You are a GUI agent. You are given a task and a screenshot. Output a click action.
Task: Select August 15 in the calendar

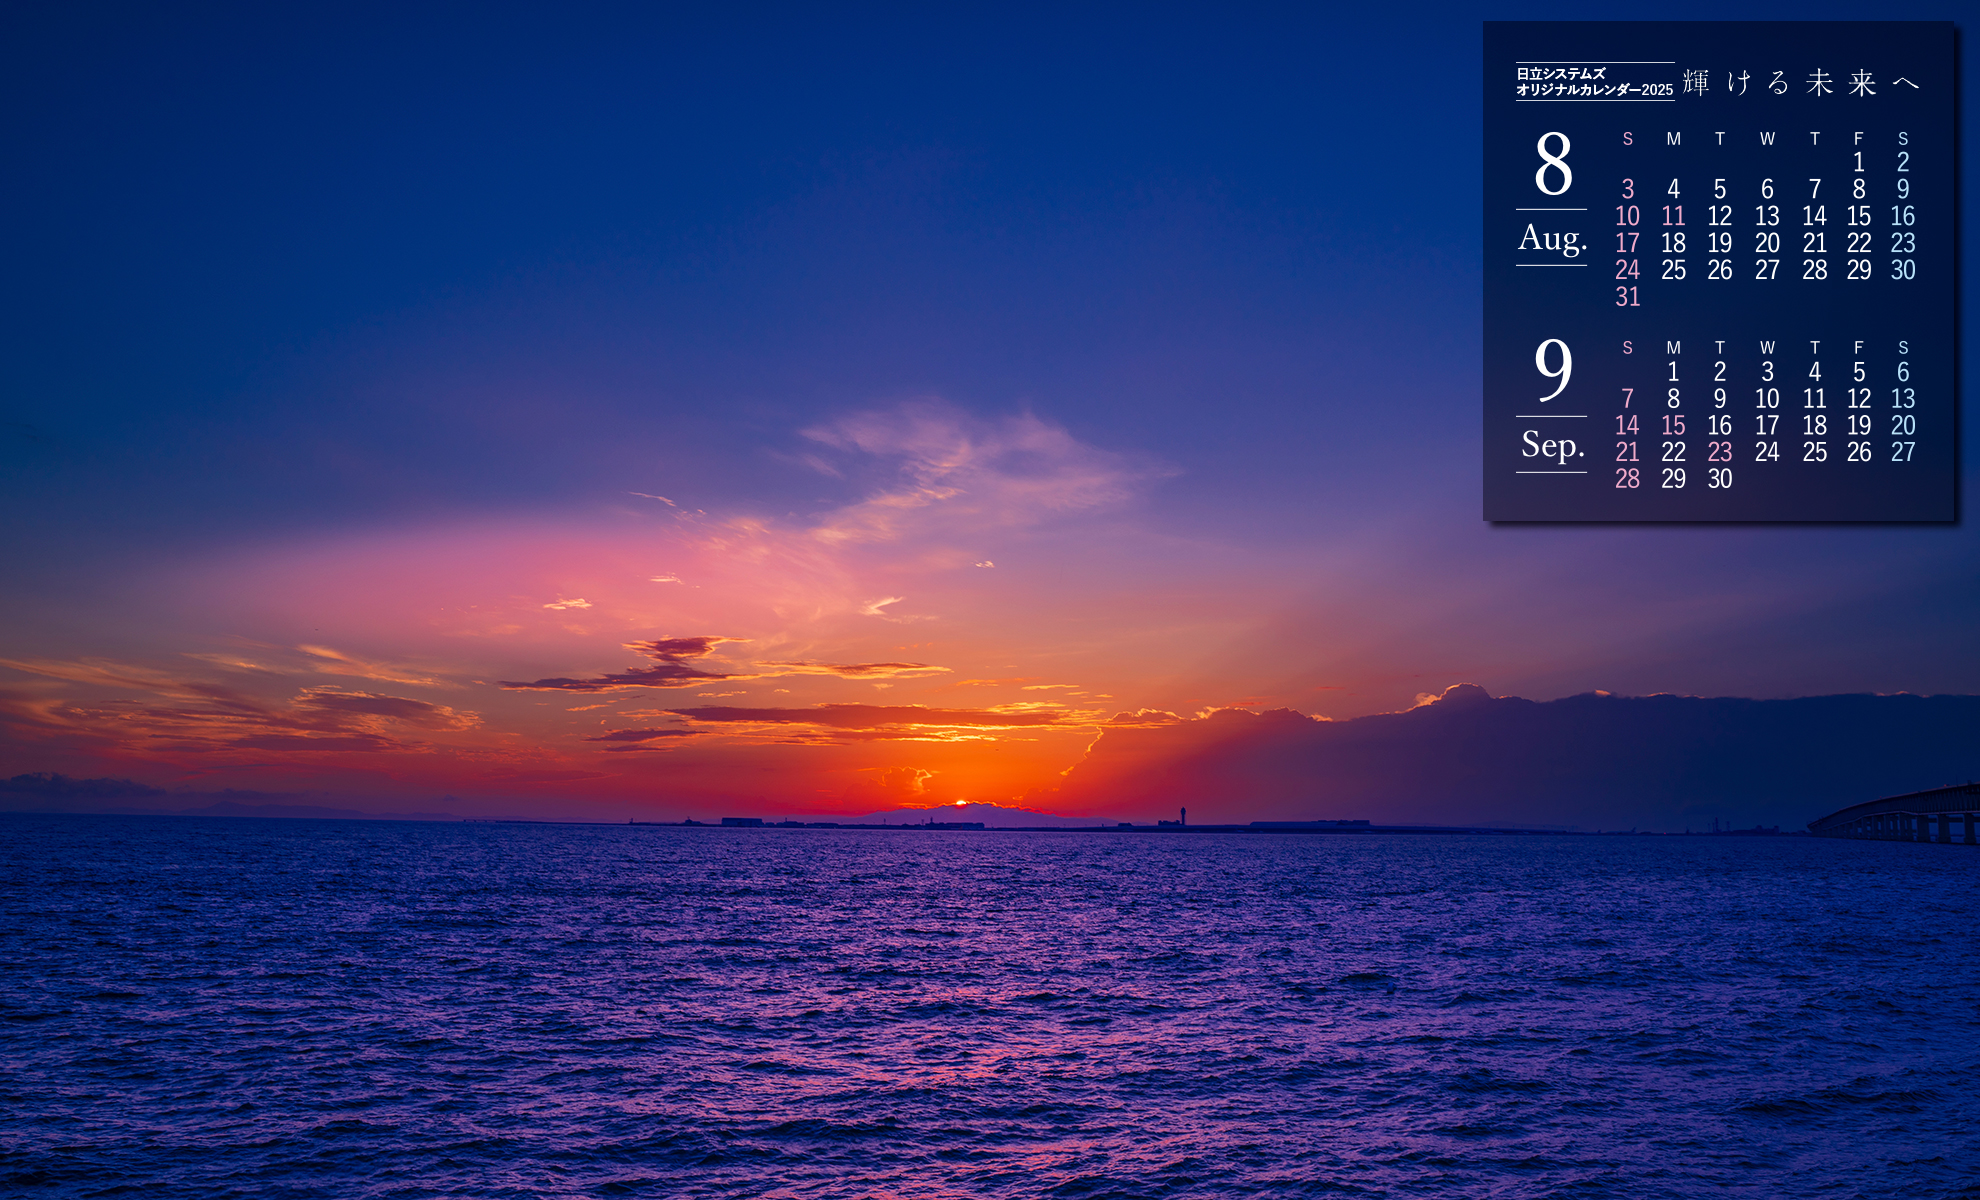pyautogui.click(x=1858, y=216)
